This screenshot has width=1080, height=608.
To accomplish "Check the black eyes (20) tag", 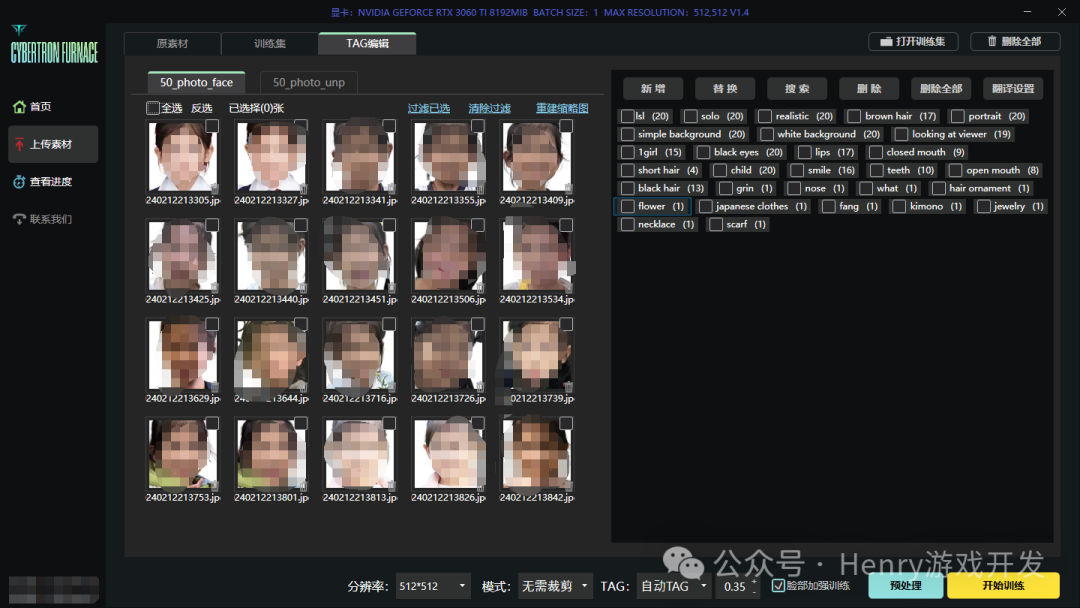I will [703, 152].
